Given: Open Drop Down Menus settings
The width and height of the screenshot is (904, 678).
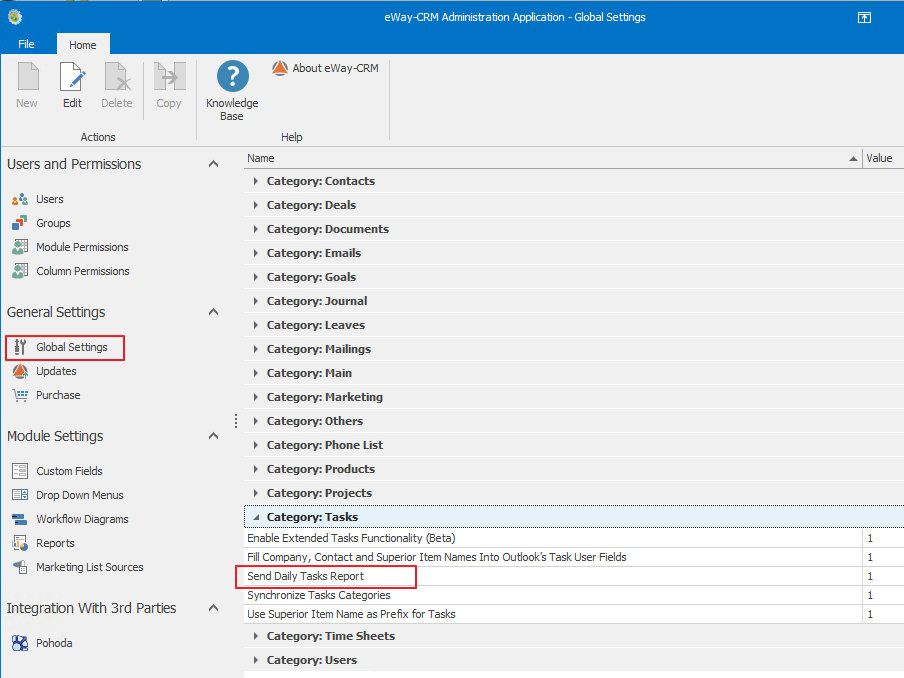Looking at the screenshot, I should click(80, 495).
